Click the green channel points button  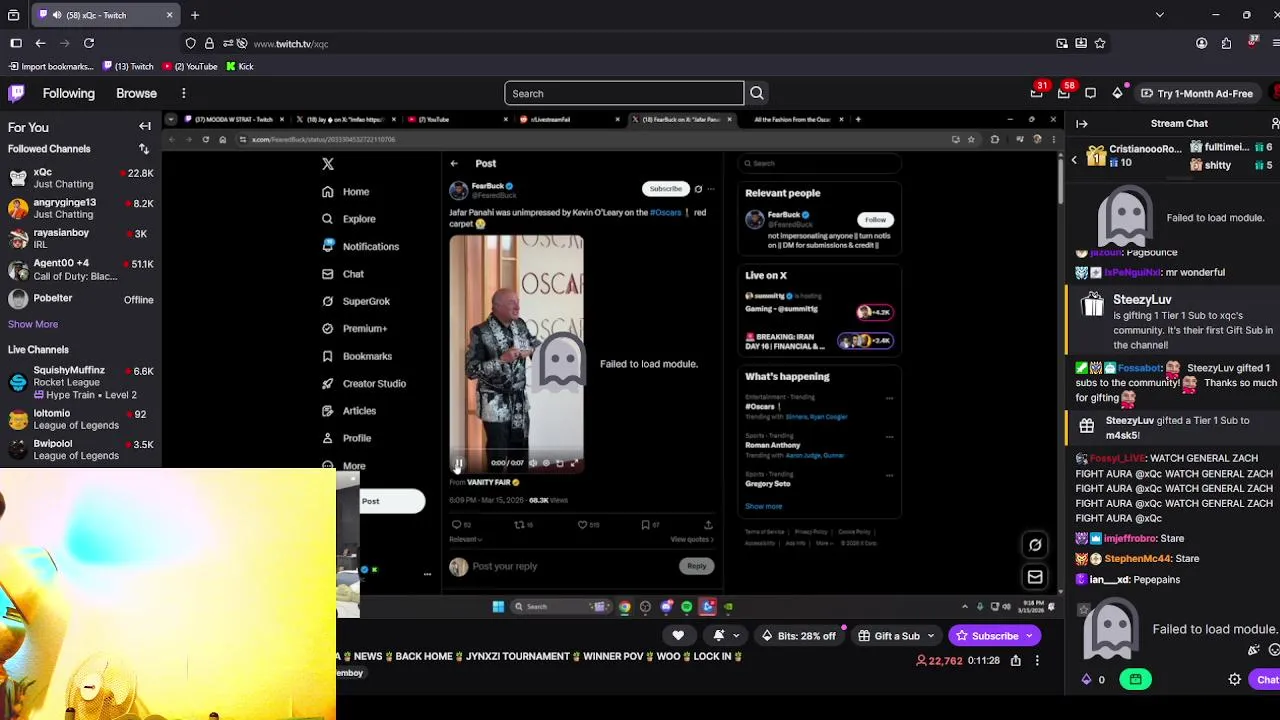click(x=1136, y=680)
